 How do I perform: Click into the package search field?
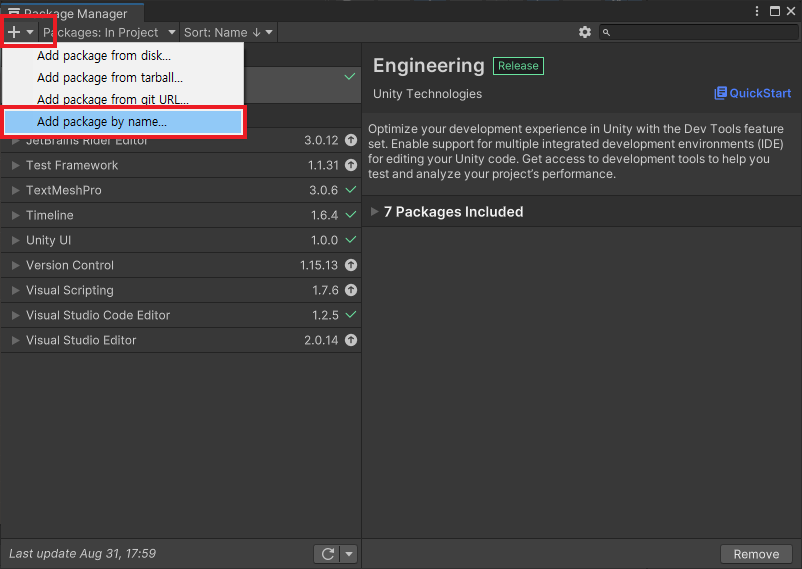tap(698, 32)
